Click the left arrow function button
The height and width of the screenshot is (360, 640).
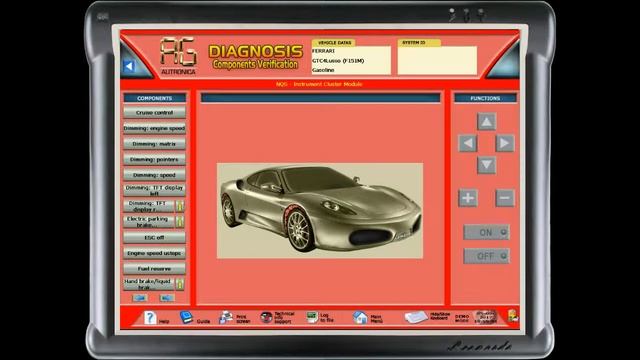click(x=468, y=143)
